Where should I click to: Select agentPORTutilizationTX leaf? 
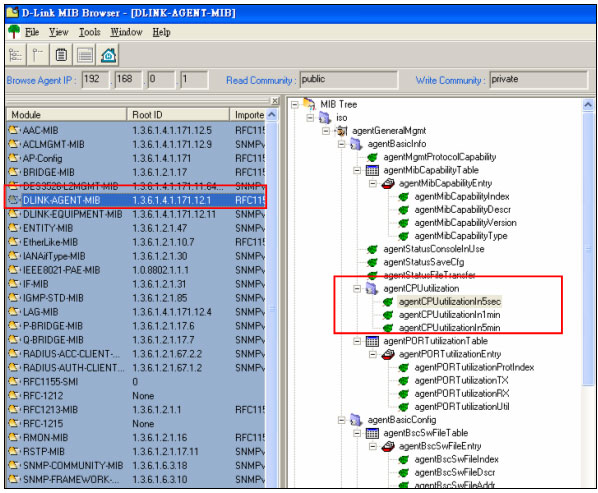pyautogui.click(x=461, y=381)
